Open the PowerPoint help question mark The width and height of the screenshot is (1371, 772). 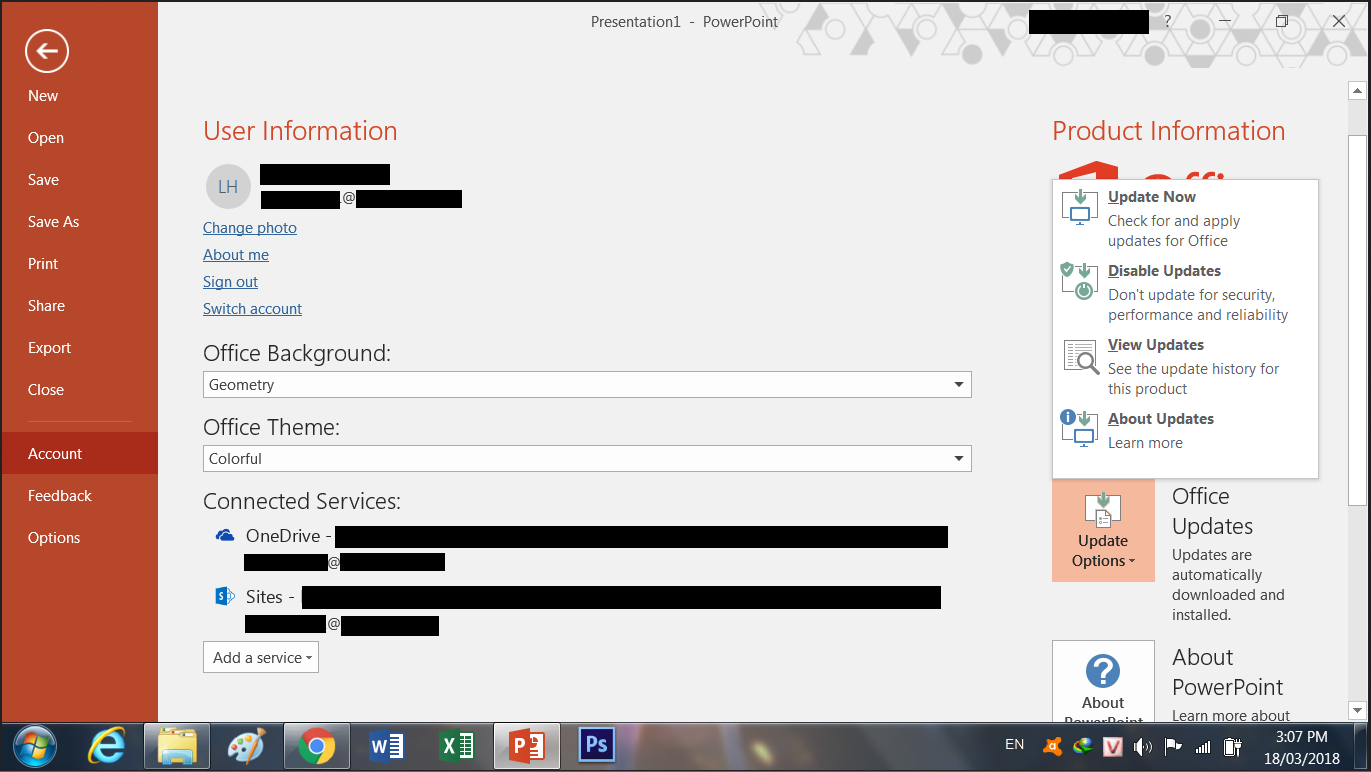tap(1167, 21)
